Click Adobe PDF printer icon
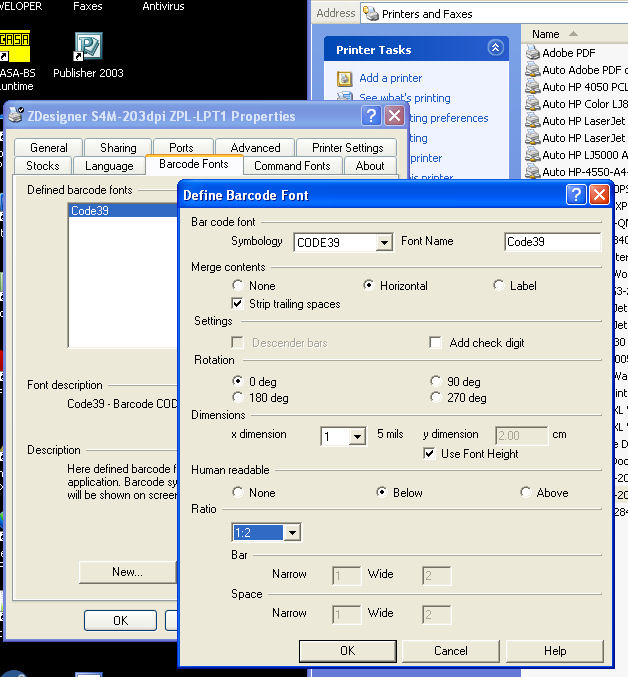 coord(533,53)
